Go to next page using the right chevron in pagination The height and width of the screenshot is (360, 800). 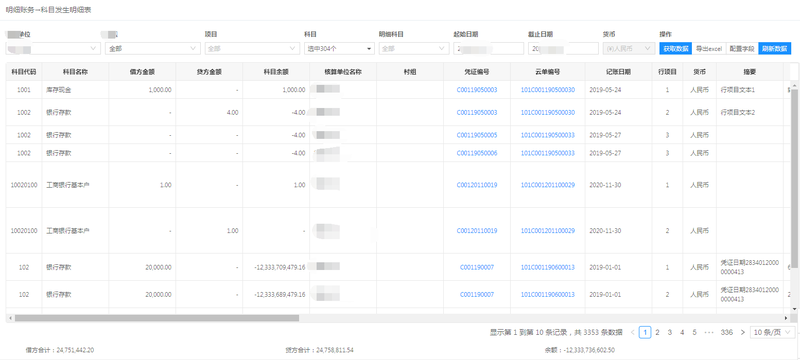(742, 332)
